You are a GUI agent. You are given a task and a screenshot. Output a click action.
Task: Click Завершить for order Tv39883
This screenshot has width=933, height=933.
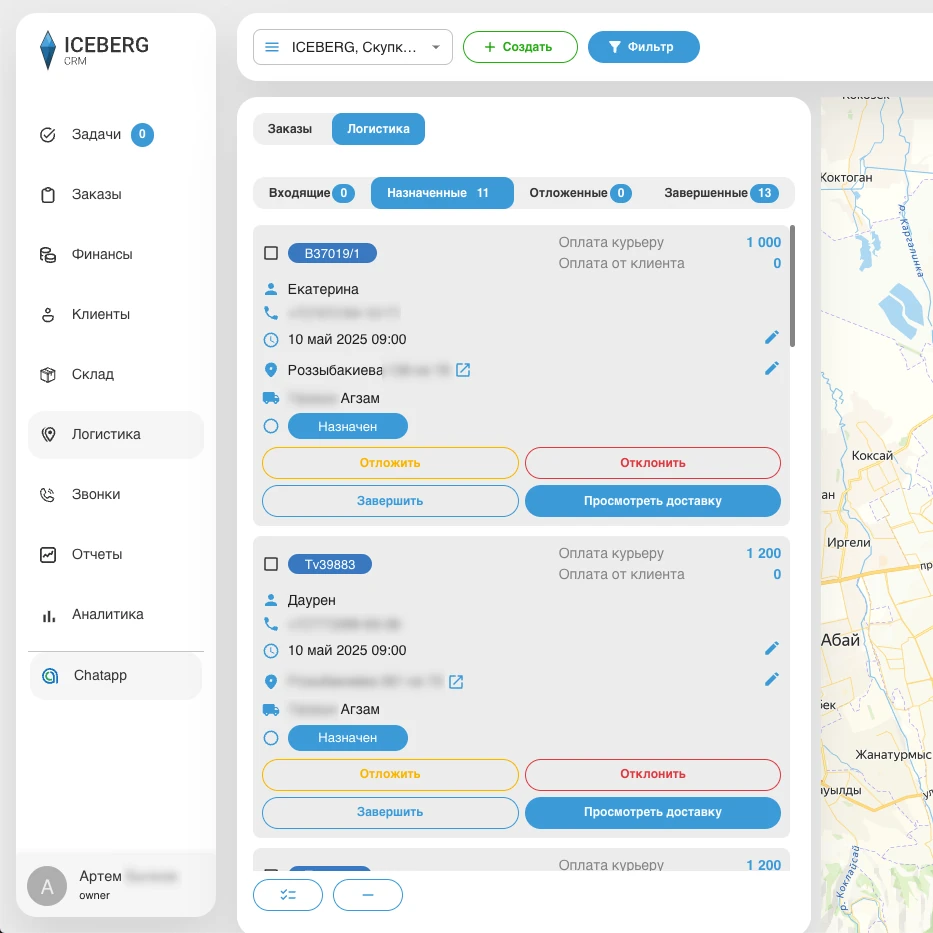point(390,813)
